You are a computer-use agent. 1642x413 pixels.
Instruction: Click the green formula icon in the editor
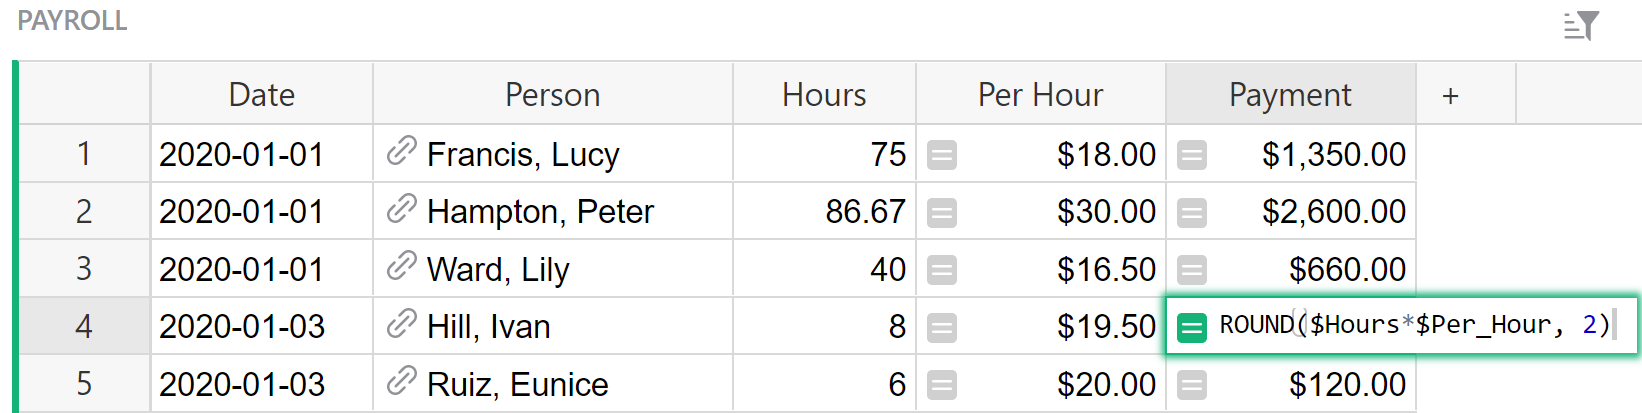tap(1192, 327)
